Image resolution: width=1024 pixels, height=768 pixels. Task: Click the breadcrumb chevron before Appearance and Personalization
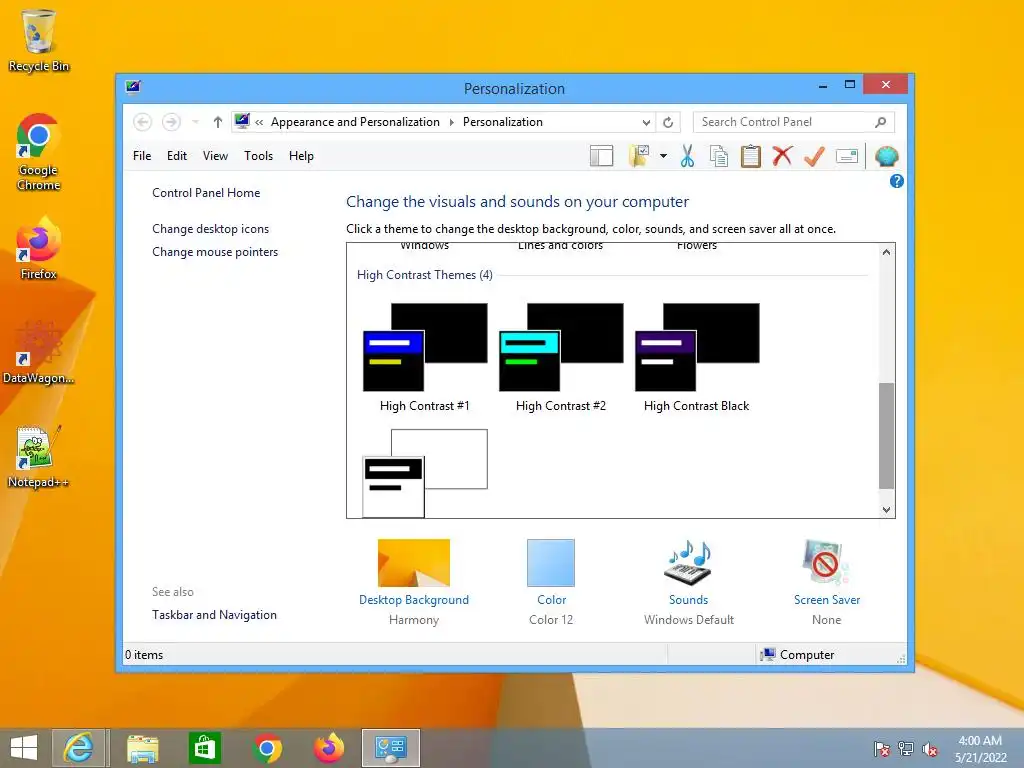259,122
